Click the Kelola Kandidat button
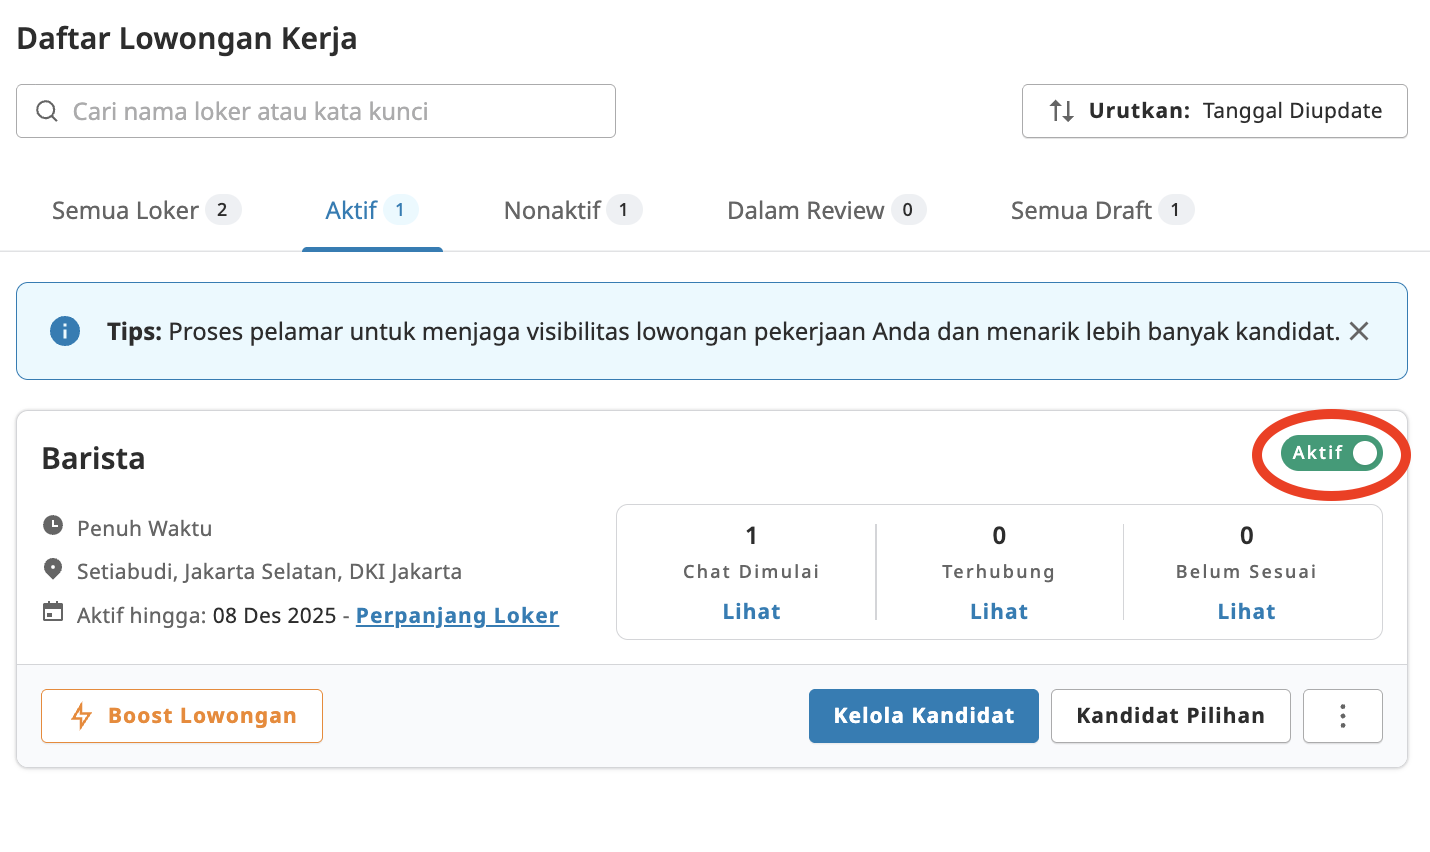1430x852 pixels. click(x=923, y=715)
